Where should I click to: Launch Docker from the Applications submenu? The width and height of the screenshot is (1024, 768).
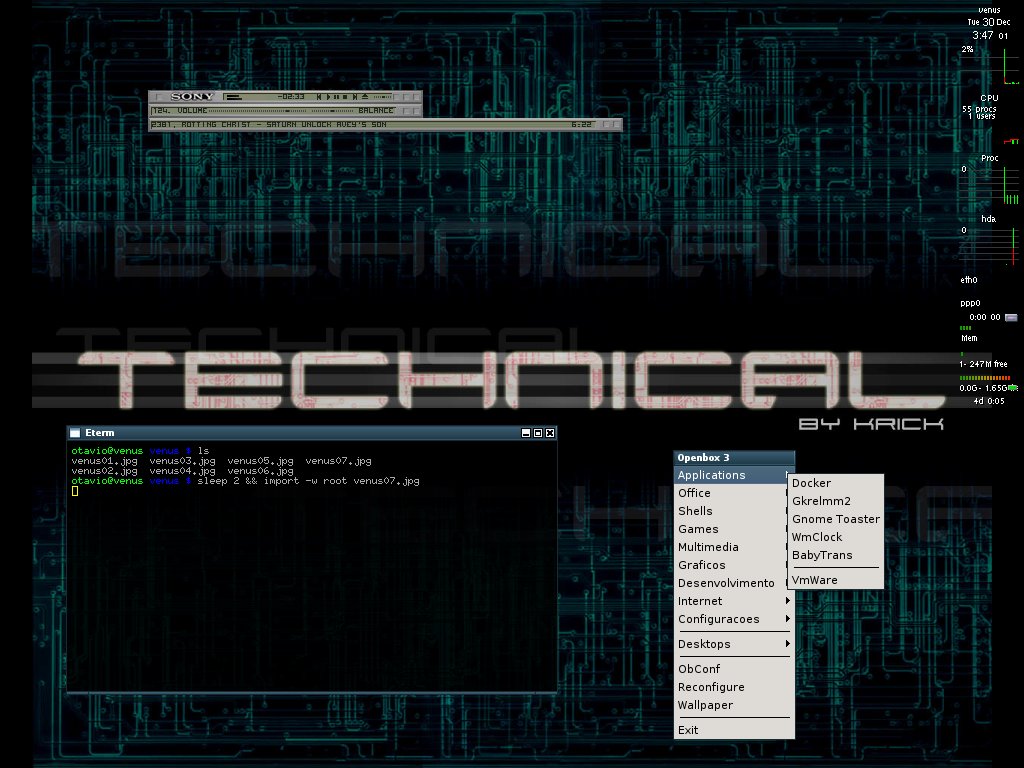coord(835,483)
